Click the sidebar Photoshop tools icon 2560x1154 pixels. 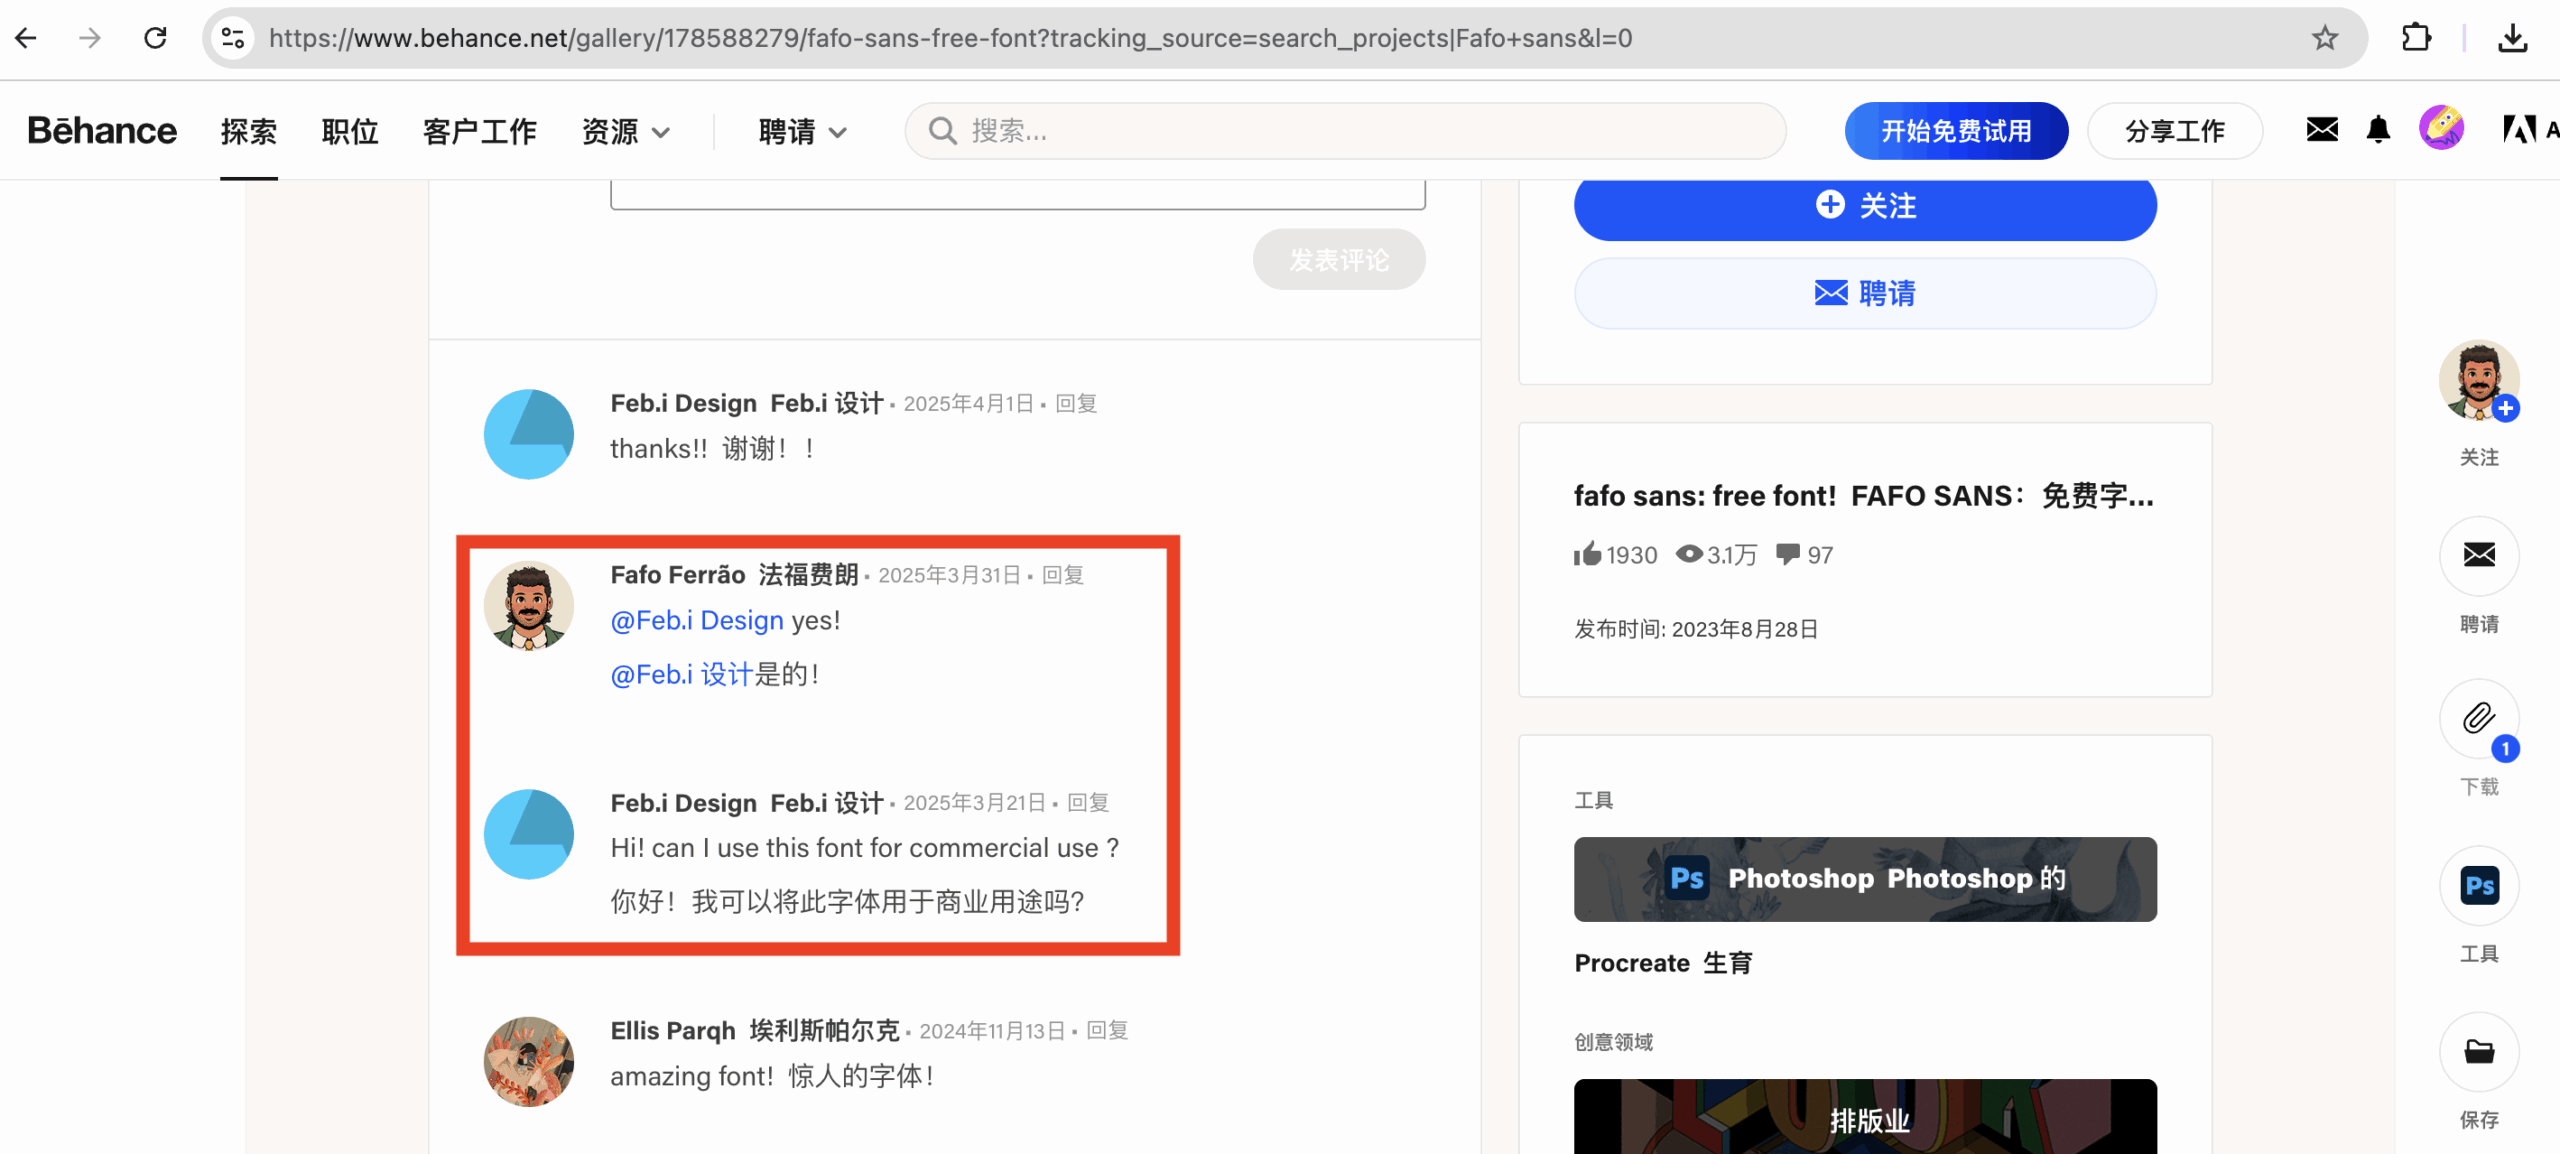click(2479, 885)
